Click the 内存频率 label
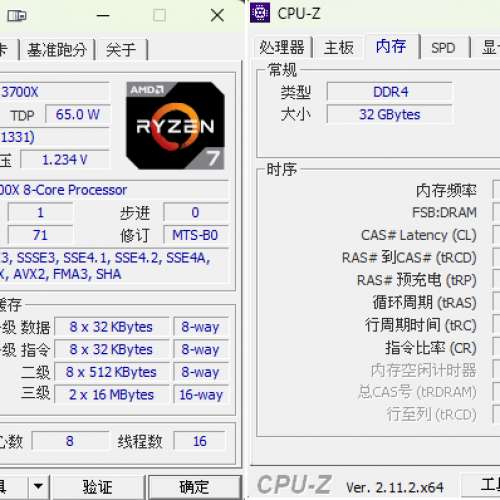Image resolution: width=500 pixels, height=500 pixels. (446, 190)
